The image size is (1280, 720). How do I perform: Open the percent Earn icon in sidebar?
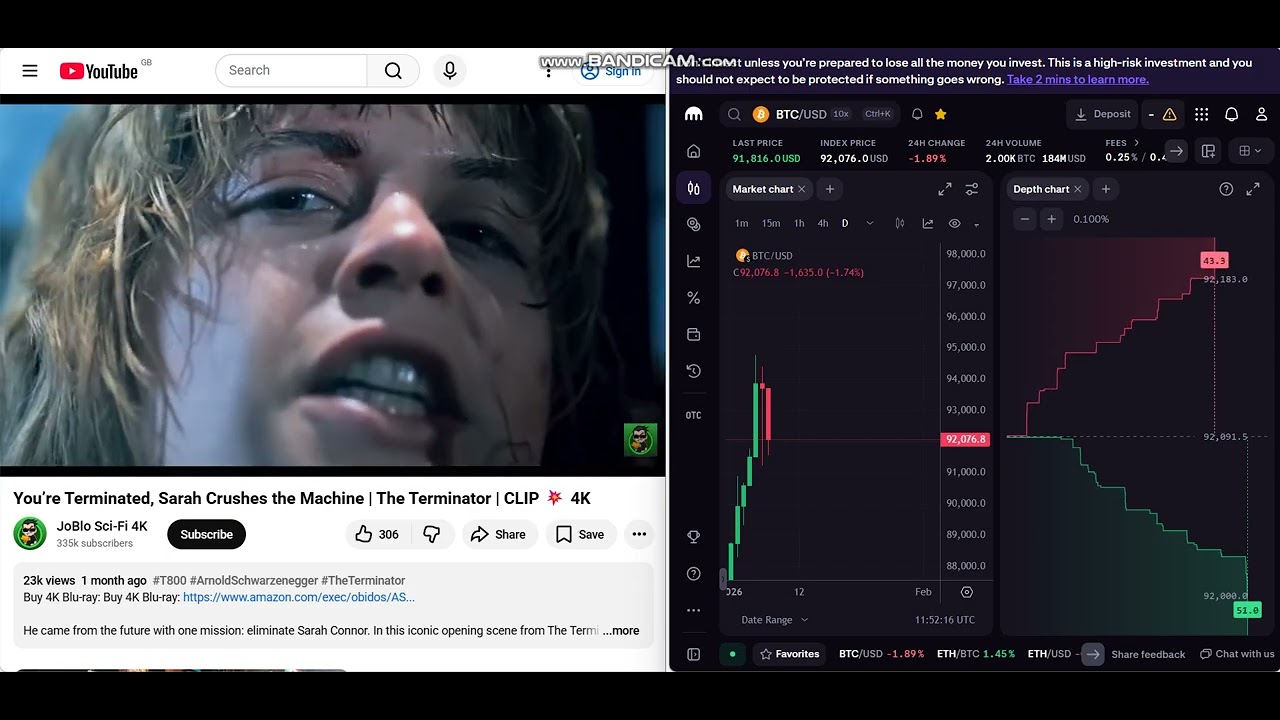coord(693,298)
